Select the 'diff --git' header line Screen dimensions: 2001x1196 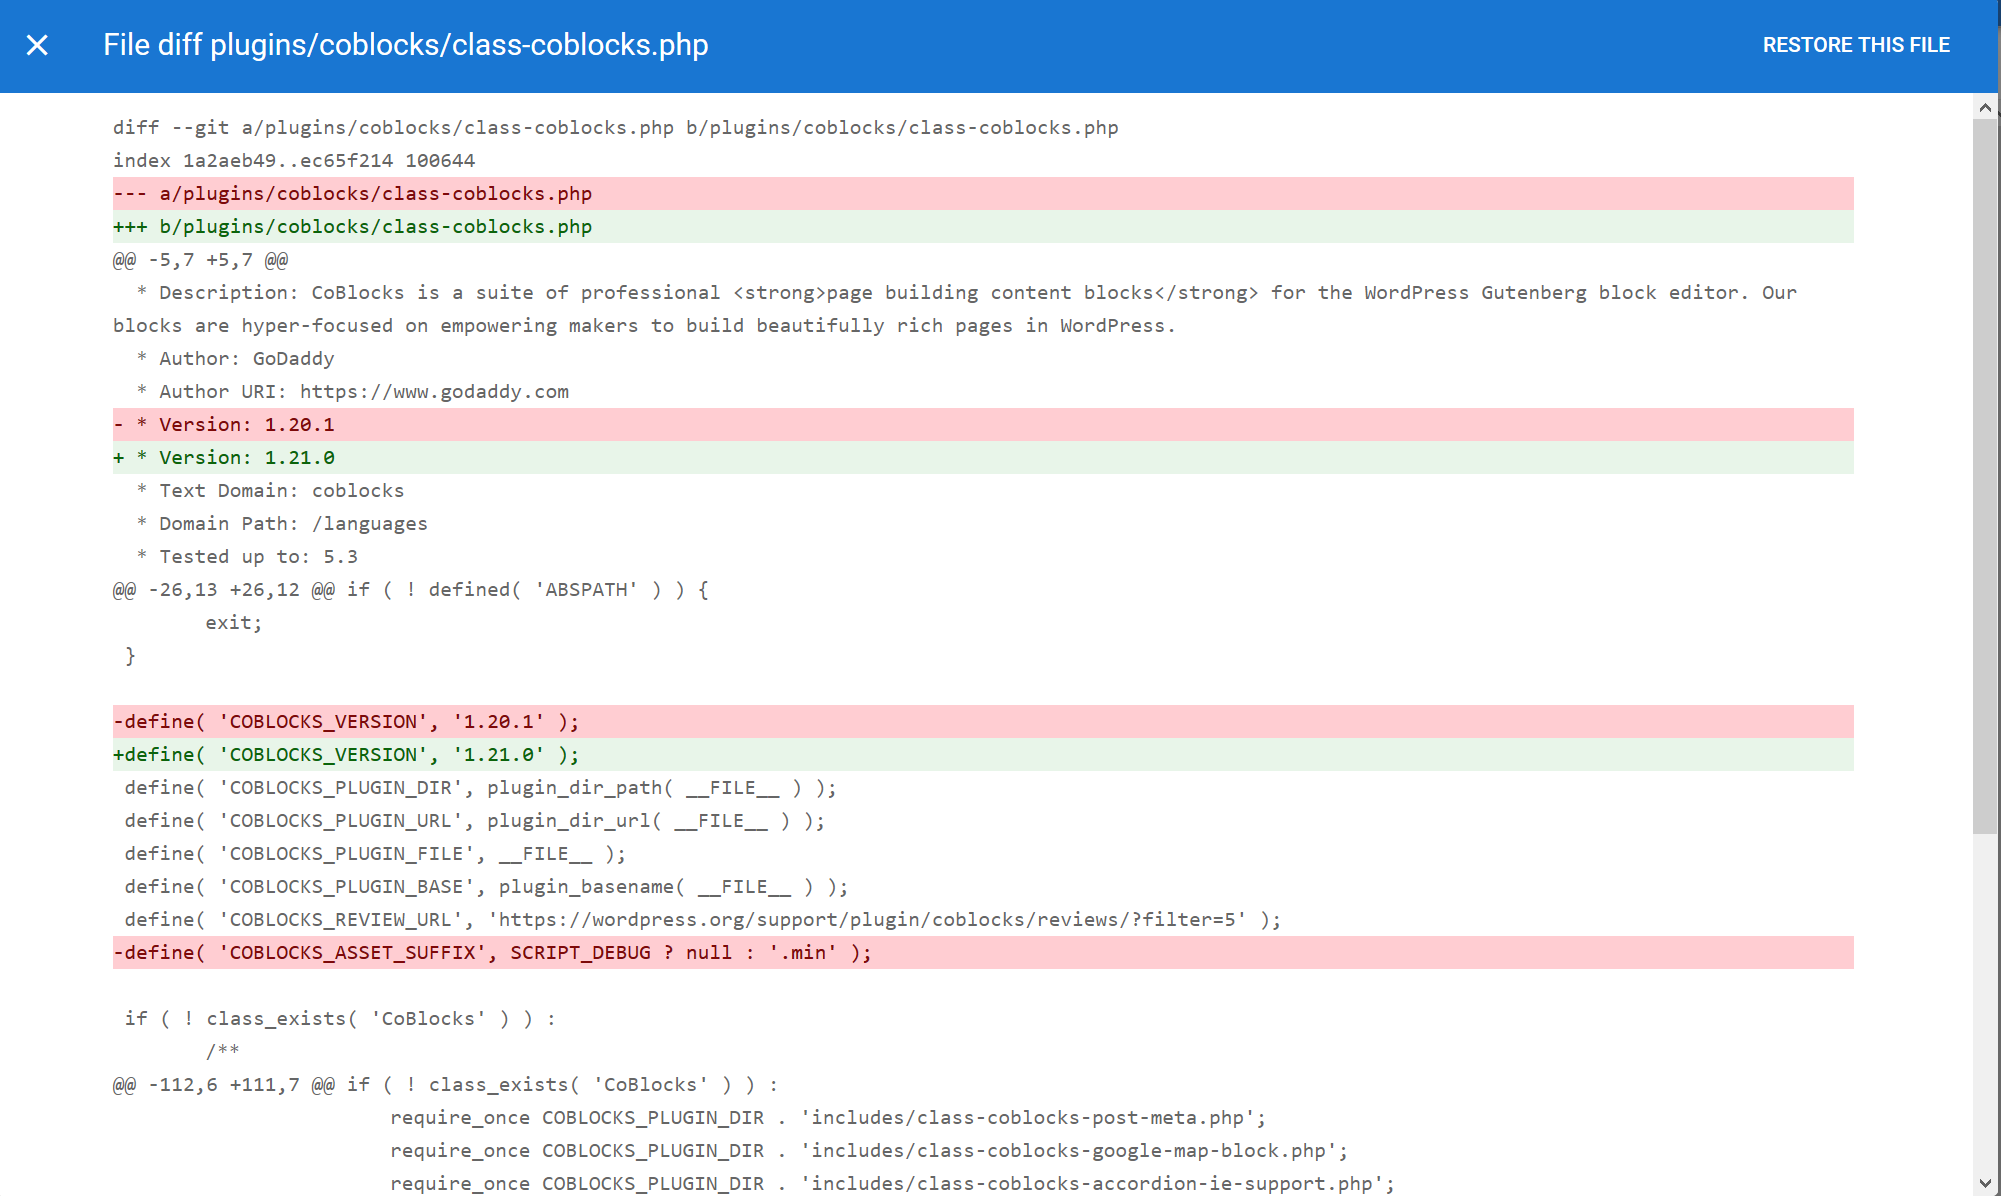tap(616, 127)
